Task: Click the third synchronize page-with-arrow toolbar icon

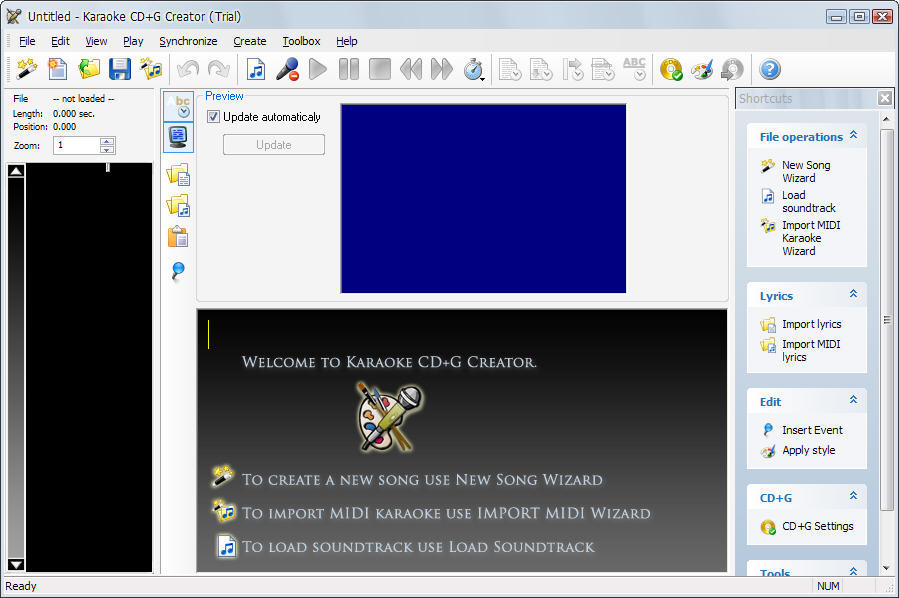Action: tap(572, 69)
